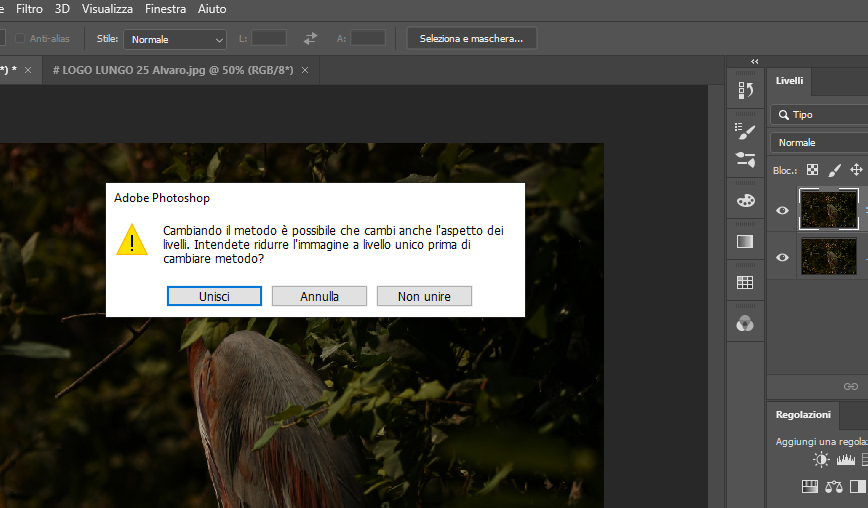Add a Hue/Saturation adjustment icon

[x=810, y=487]
